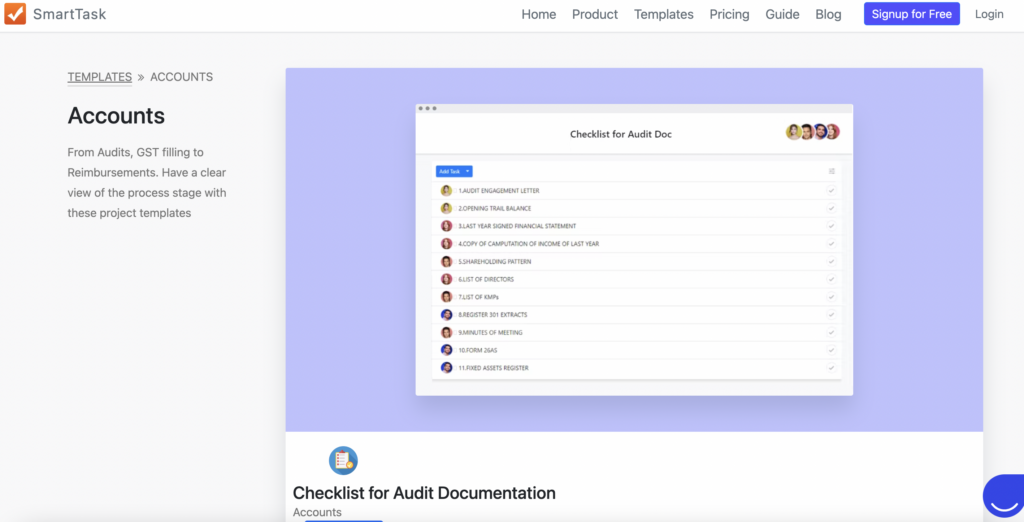This screenshot has height=522, width=1024.
Task: Mark Opening Trail Balance task complete
Action: click(831, 208)
